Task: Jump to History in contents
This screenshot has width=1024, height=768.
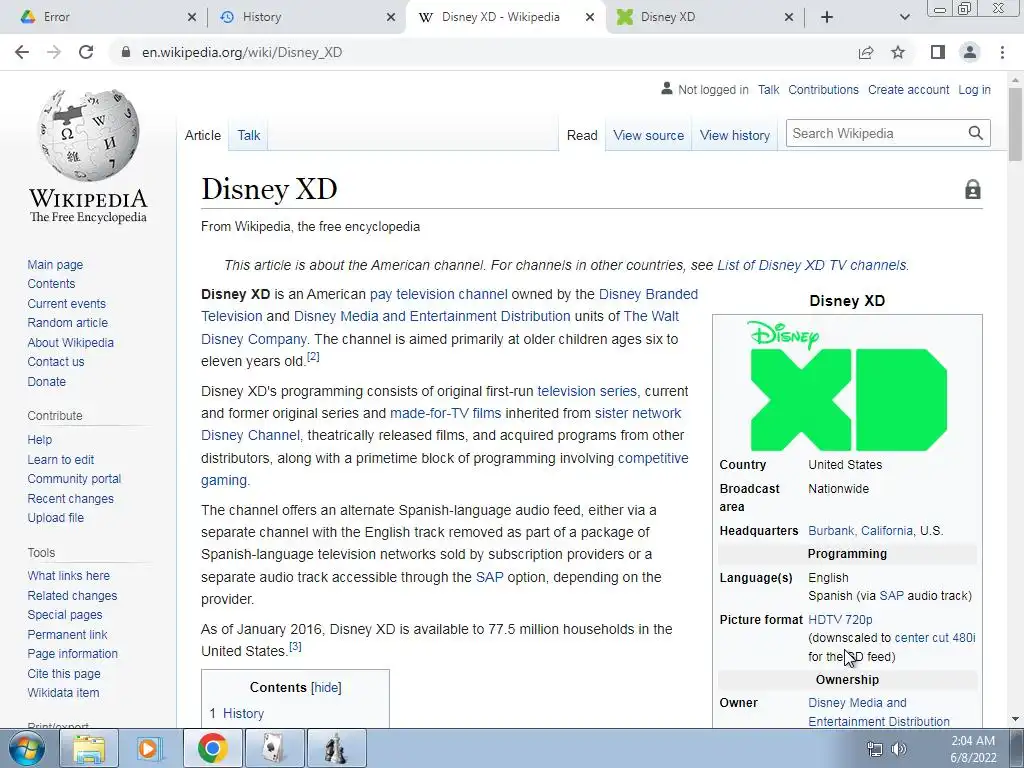Action: 243,713
